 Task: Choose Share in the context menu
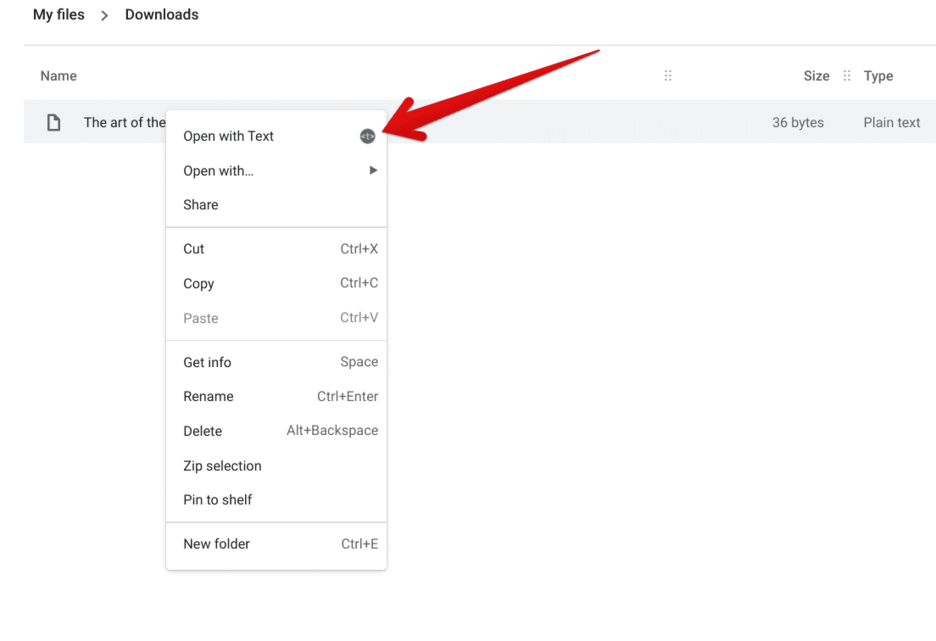coord(276,205)
